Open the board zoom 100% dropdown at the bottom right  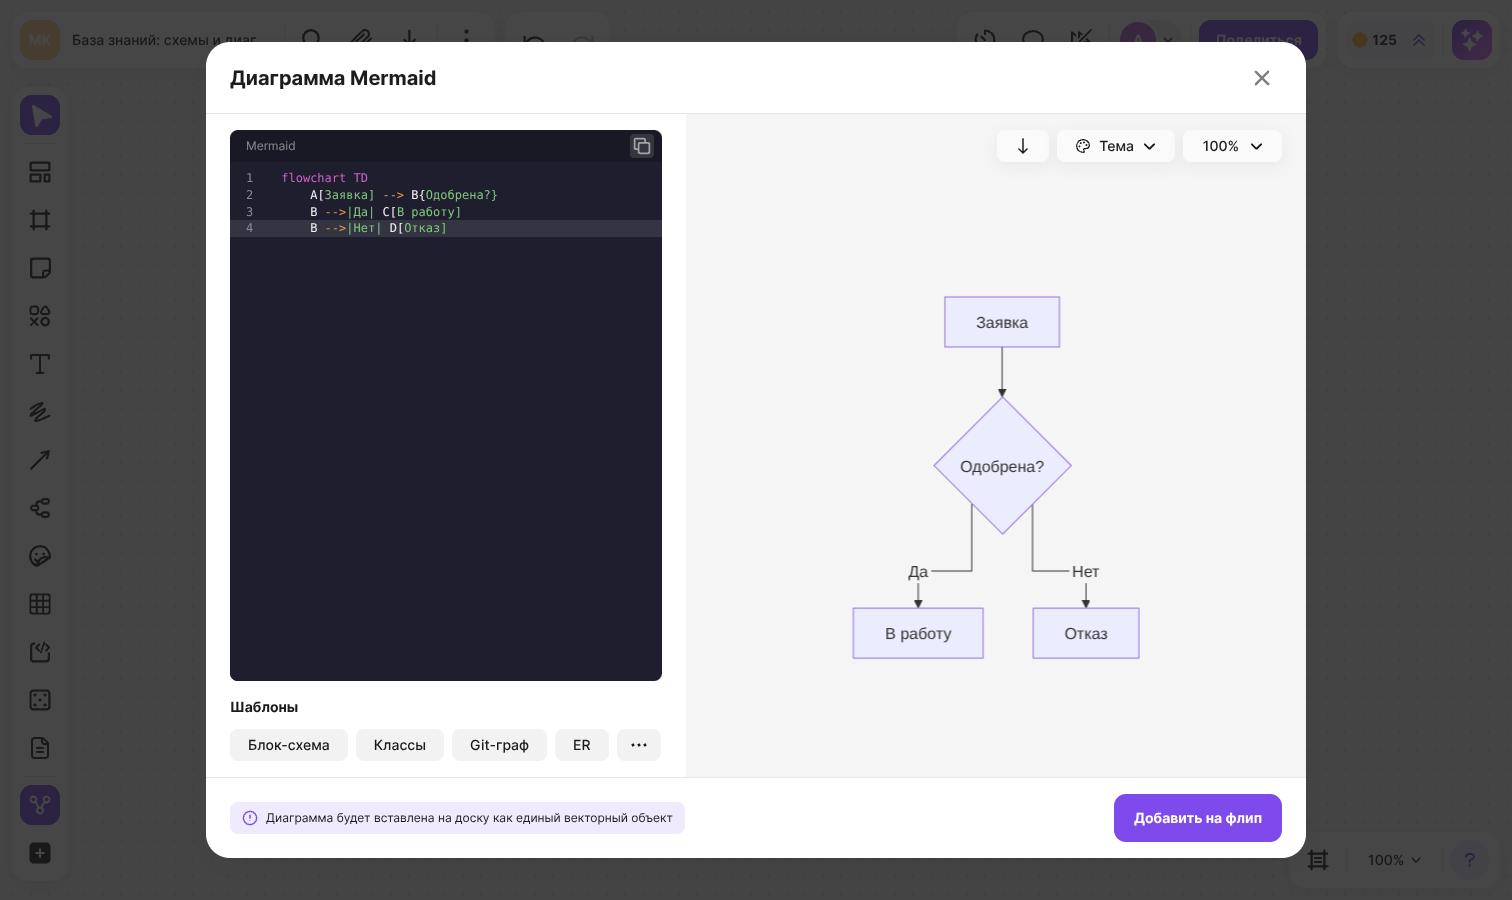pyautogui.click(x=1394, y=860)
